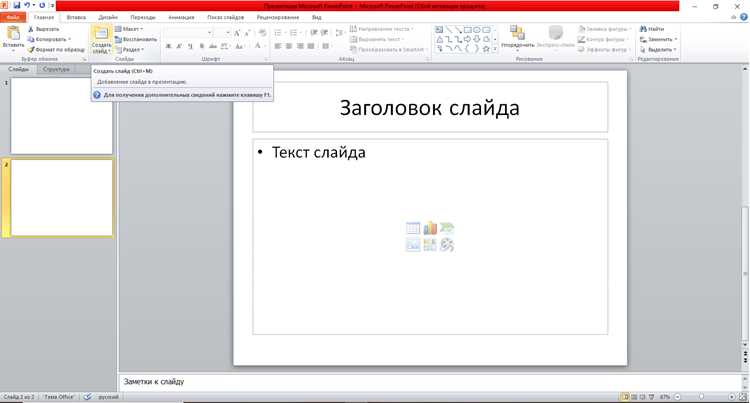Redo with the repeat arrow icon

pos(42,5)
